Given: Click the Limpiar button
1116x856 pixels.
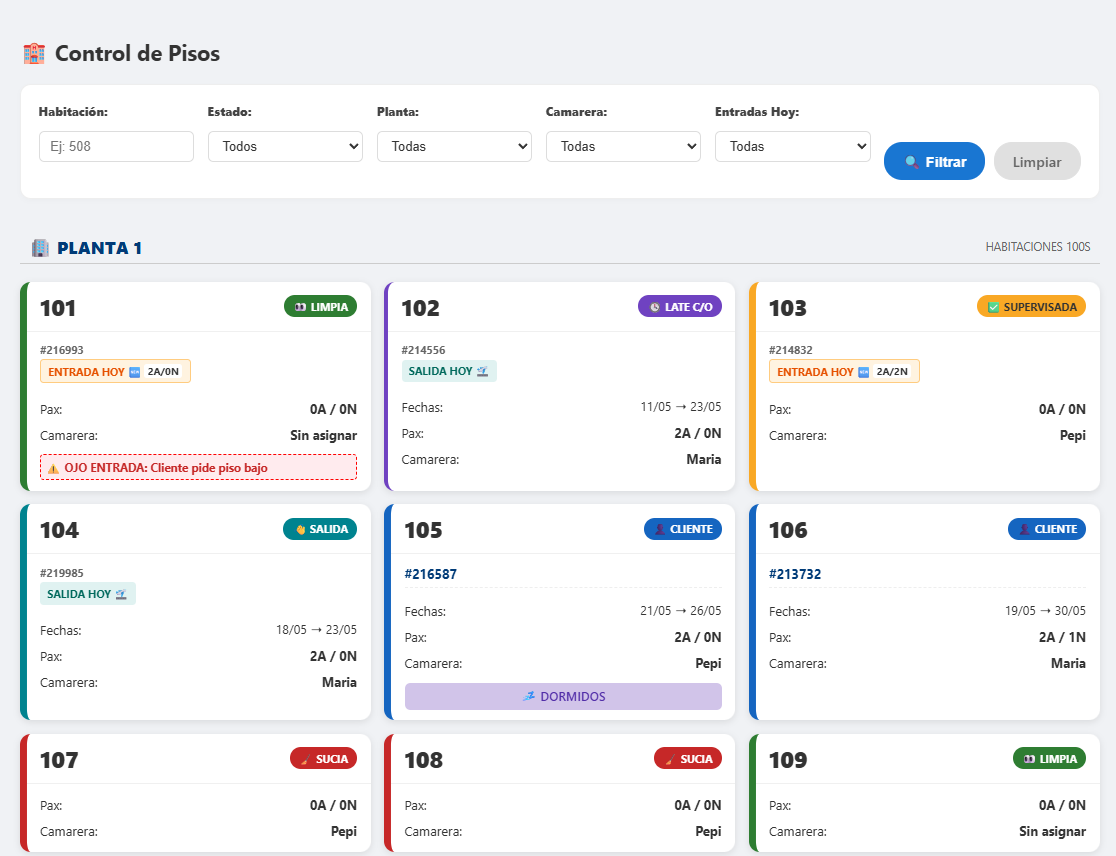Looking at the screenshot, I should [1037, 162].
